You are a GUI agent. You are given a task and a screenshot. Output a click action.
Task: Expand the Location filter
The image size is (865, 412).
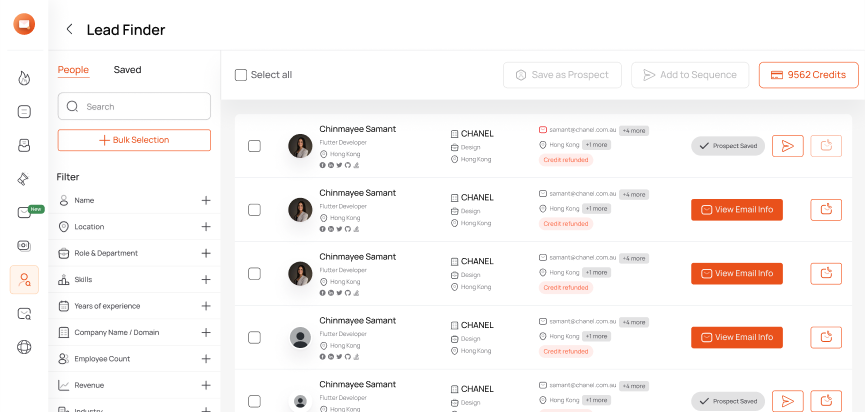pyautogui.click(x=206, y=227)
